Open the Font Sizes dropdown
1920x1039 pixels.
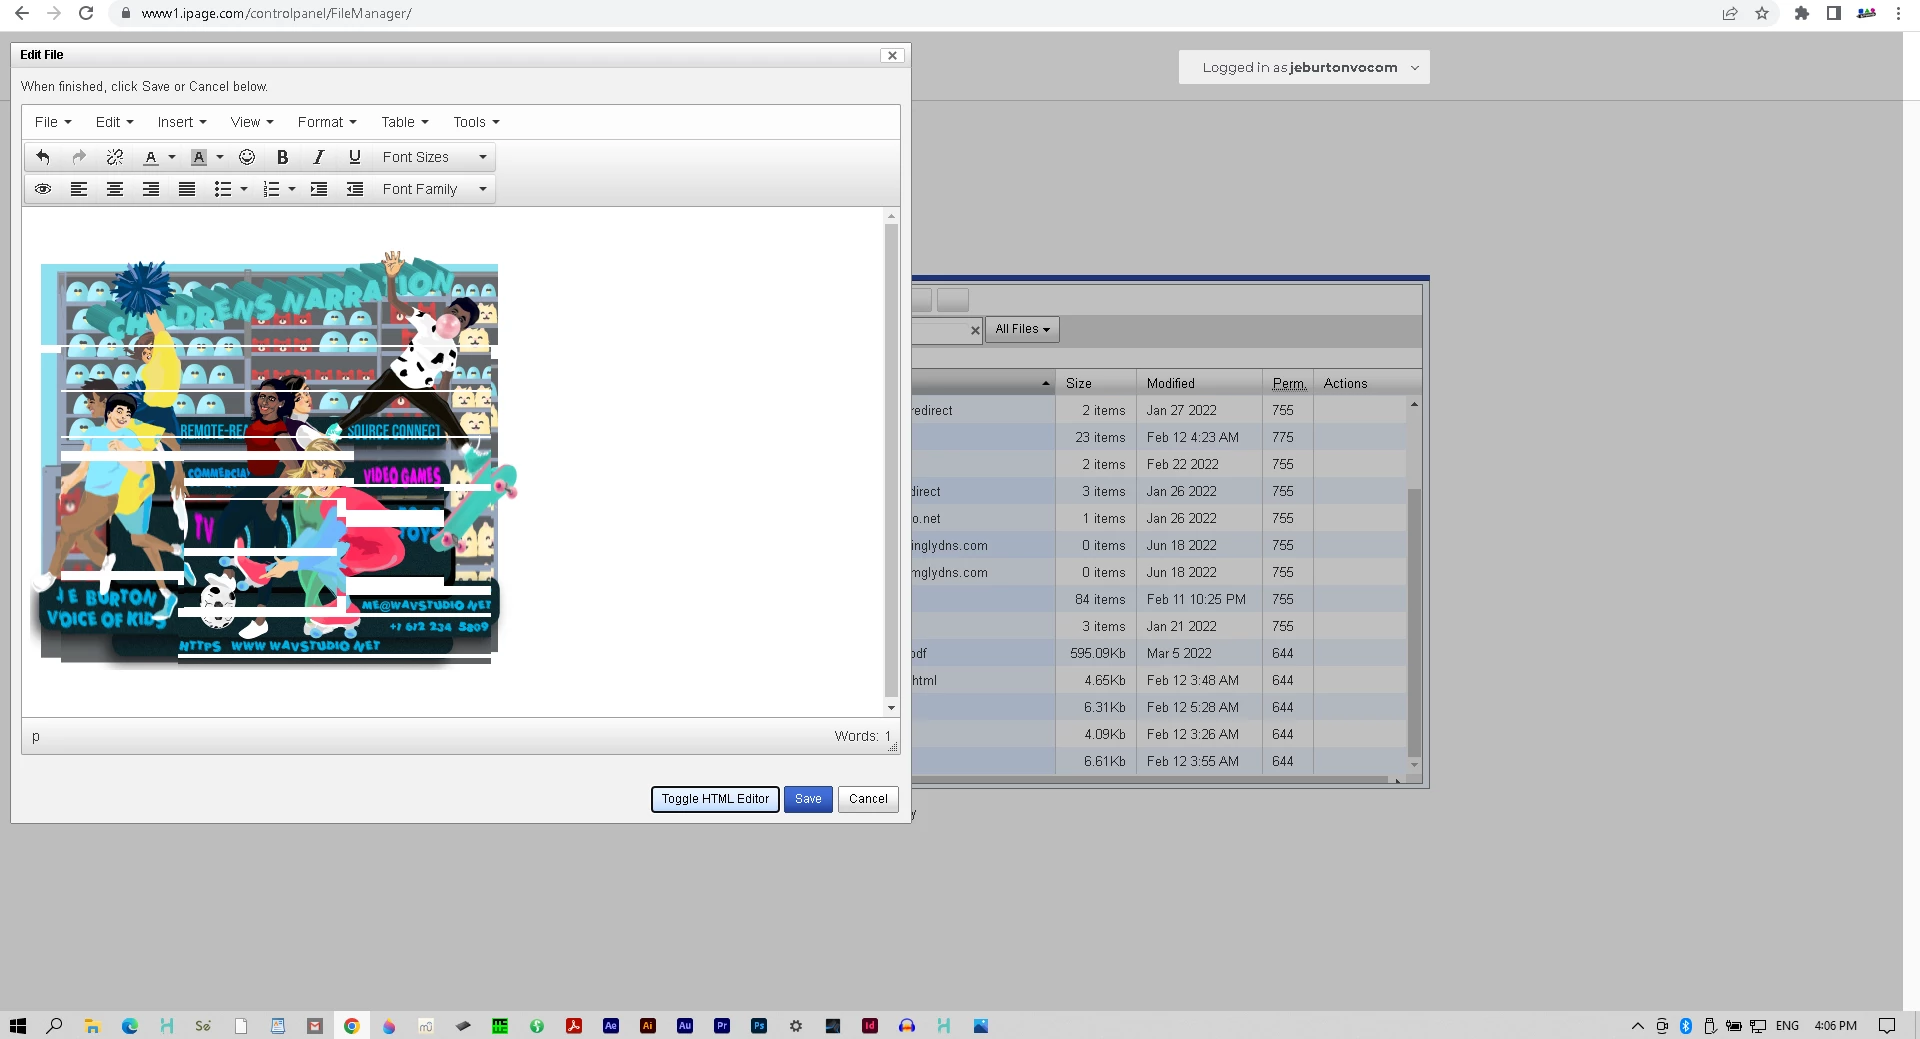(434, 157)
